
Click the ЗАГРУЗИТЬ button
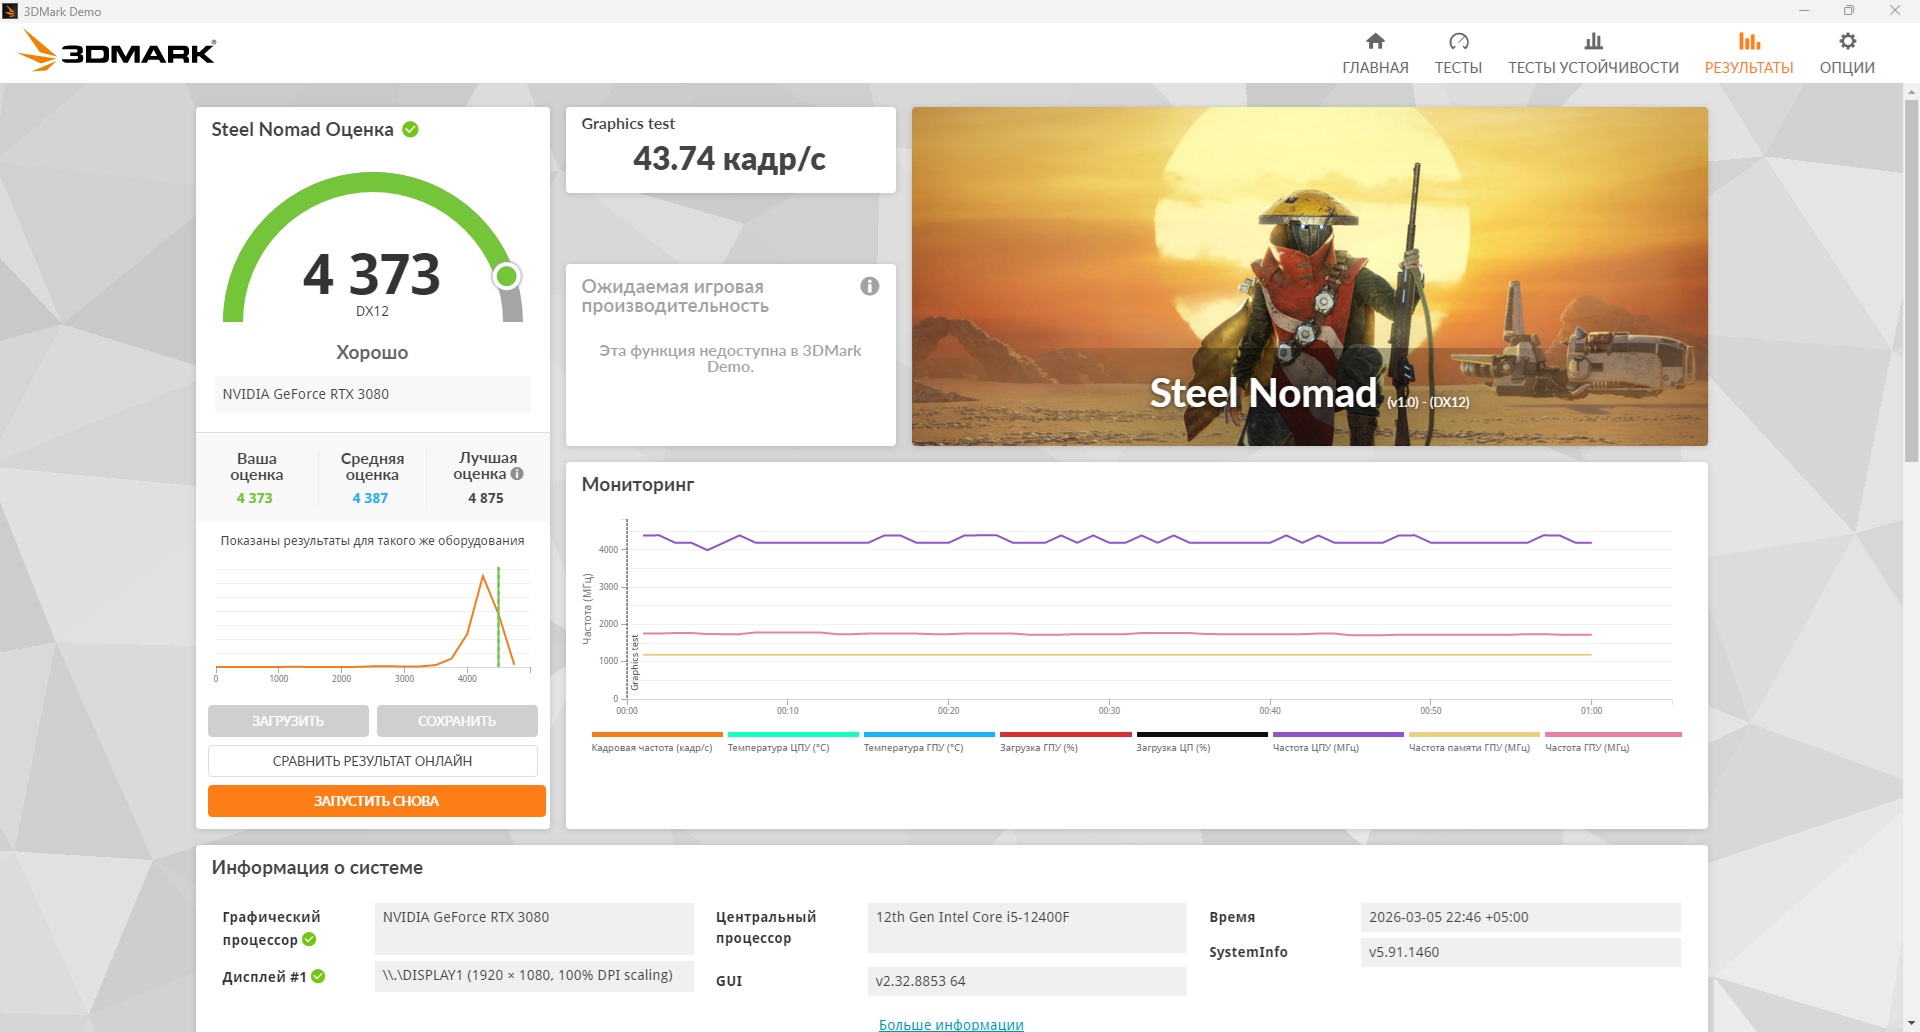tap(288, 721)
